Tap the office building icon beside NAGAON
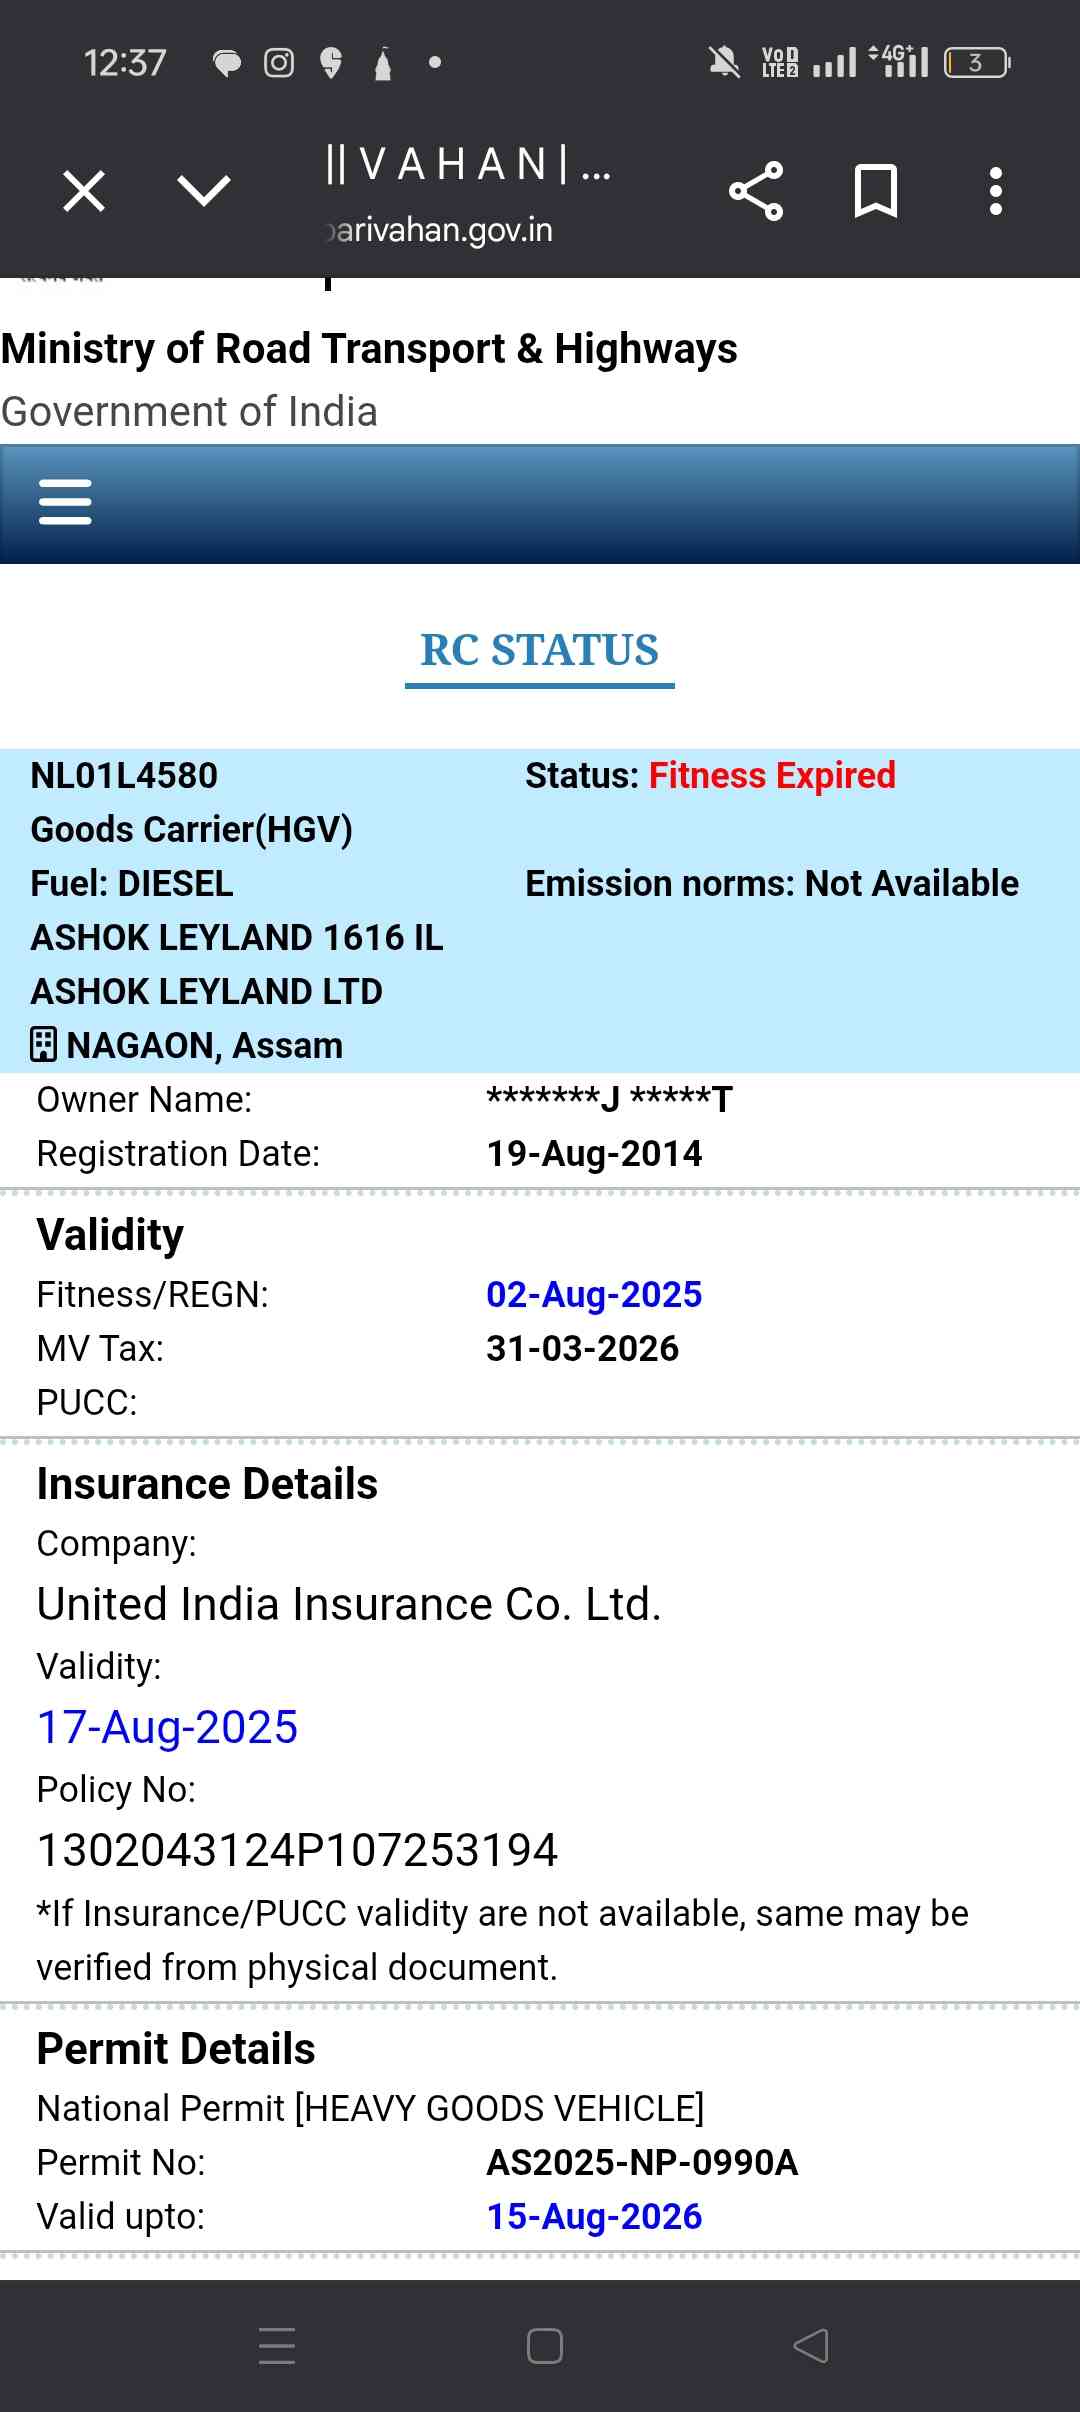The image size is (1080, 2412). pyautogui.click(x=44, y=1045)
